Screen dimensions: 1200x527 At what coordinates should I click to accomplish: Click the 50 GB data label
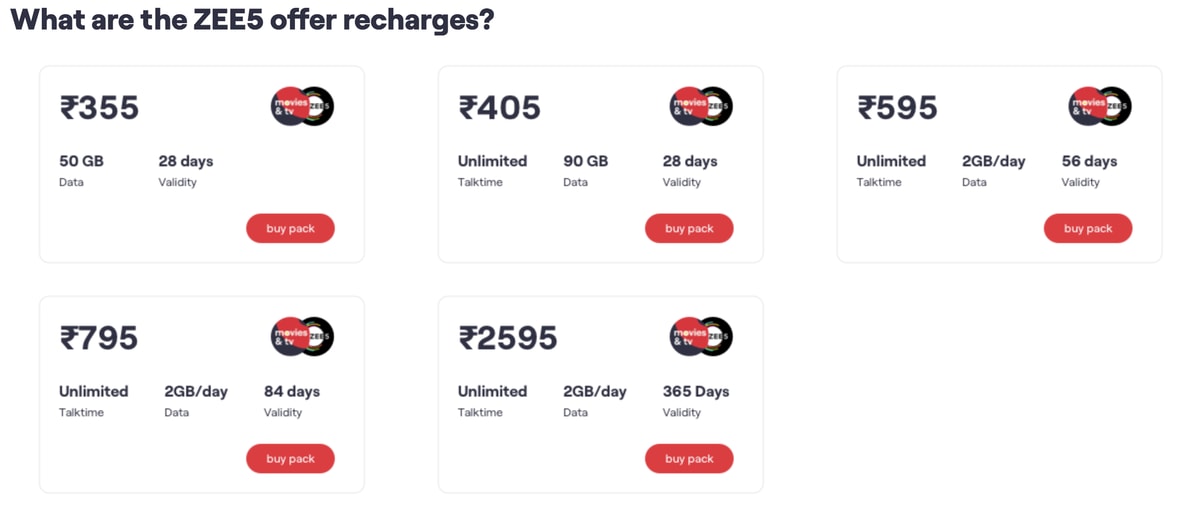point(81,161)
